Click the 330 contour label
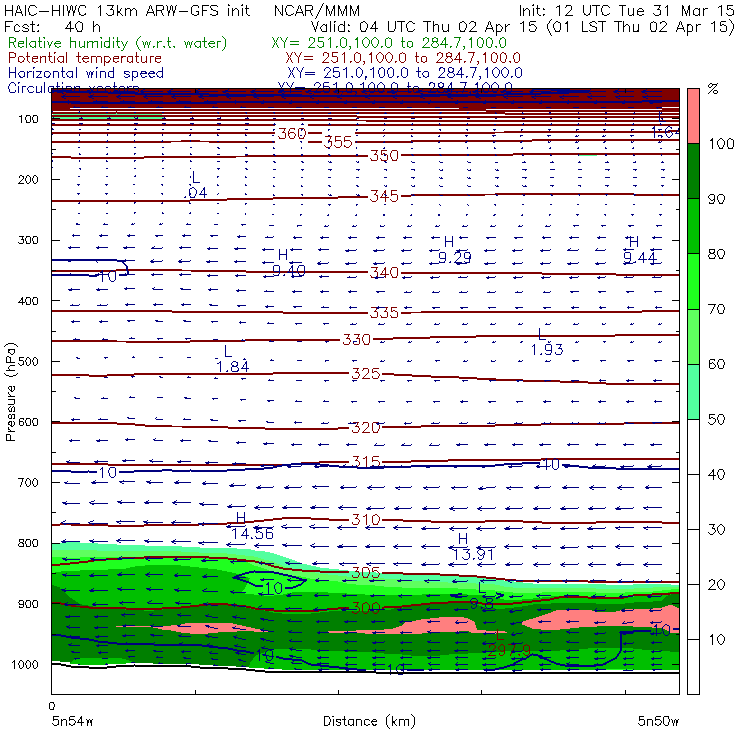 tap(356, 339)
